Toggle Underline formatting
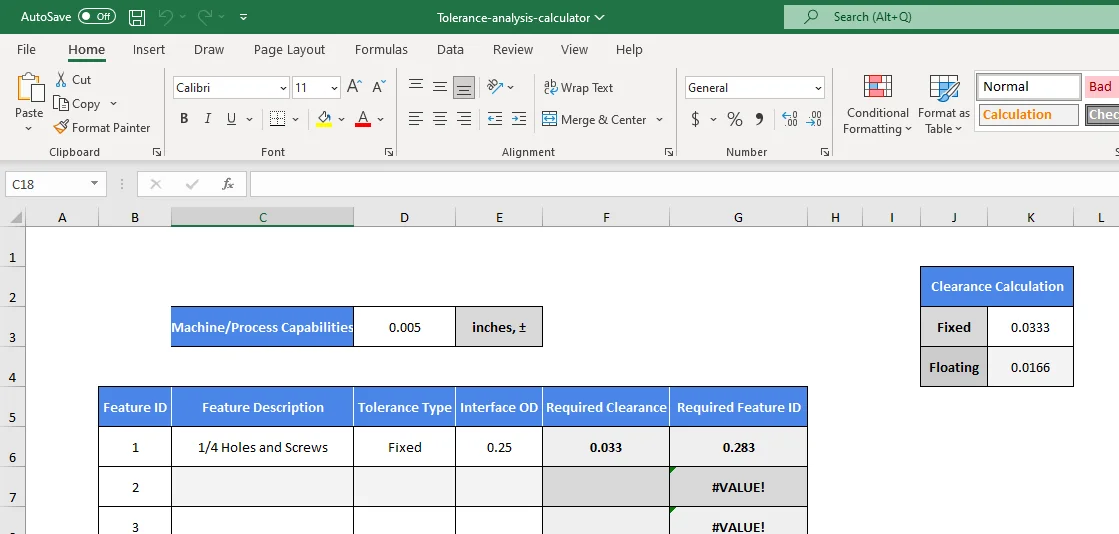The height and width of the screenshot is (534, 1119). 231,119
